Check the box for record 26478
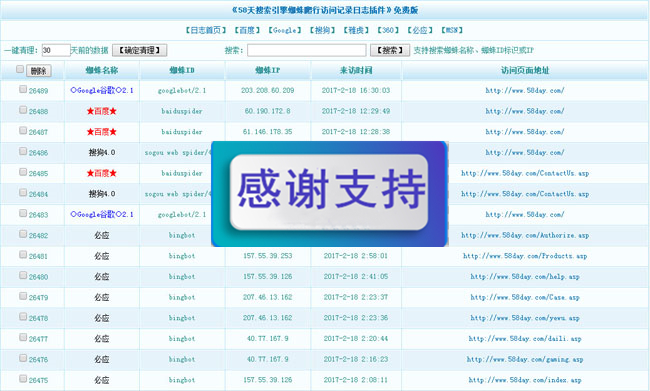This screenshot has height=391, width=650. 23,317
